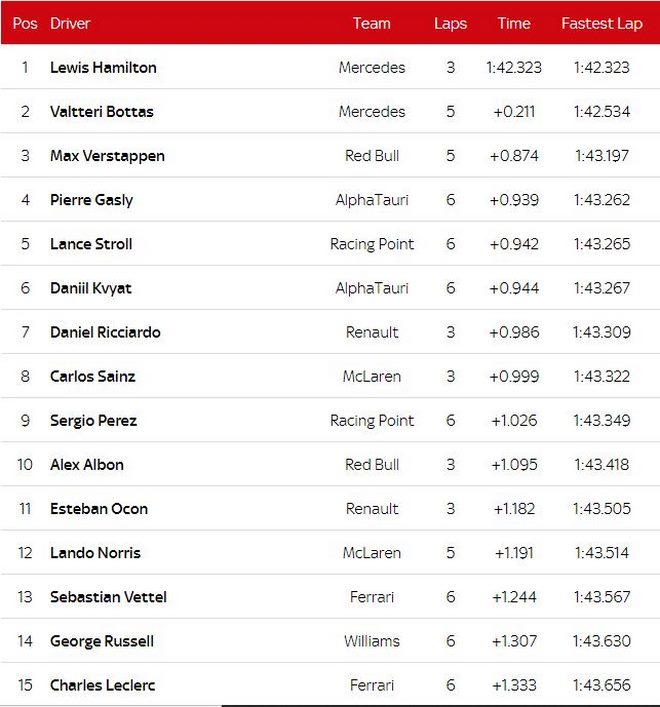This screenshot has width=660, height=707.
Task: Select the Fastest Lap column header
Action: tap(602, 23)
